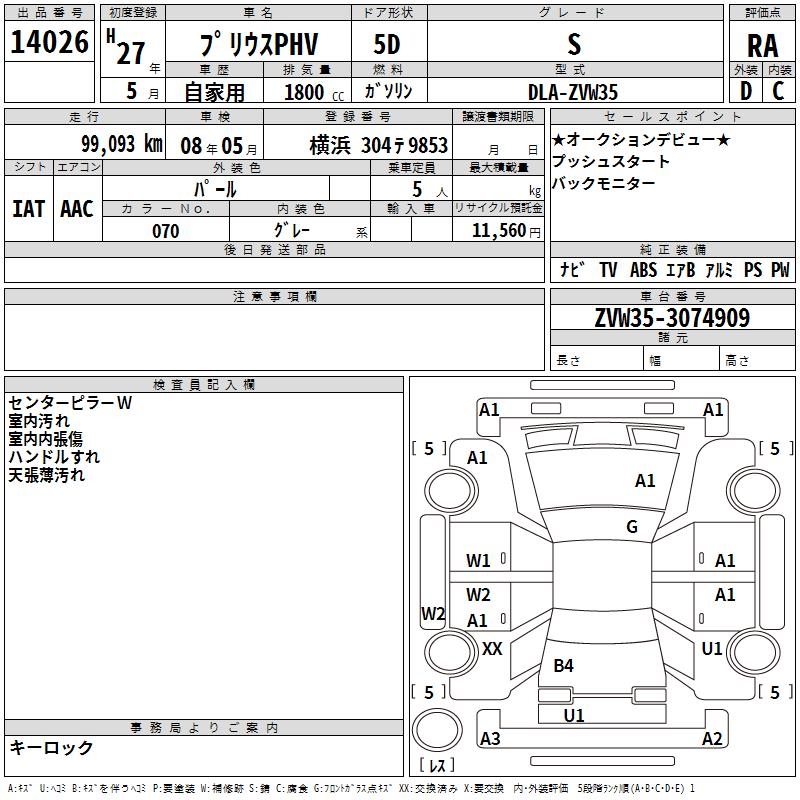This screenshot has width=800, height=800.
Task: Click sales point バックモニター
Action: click(604, 183)
